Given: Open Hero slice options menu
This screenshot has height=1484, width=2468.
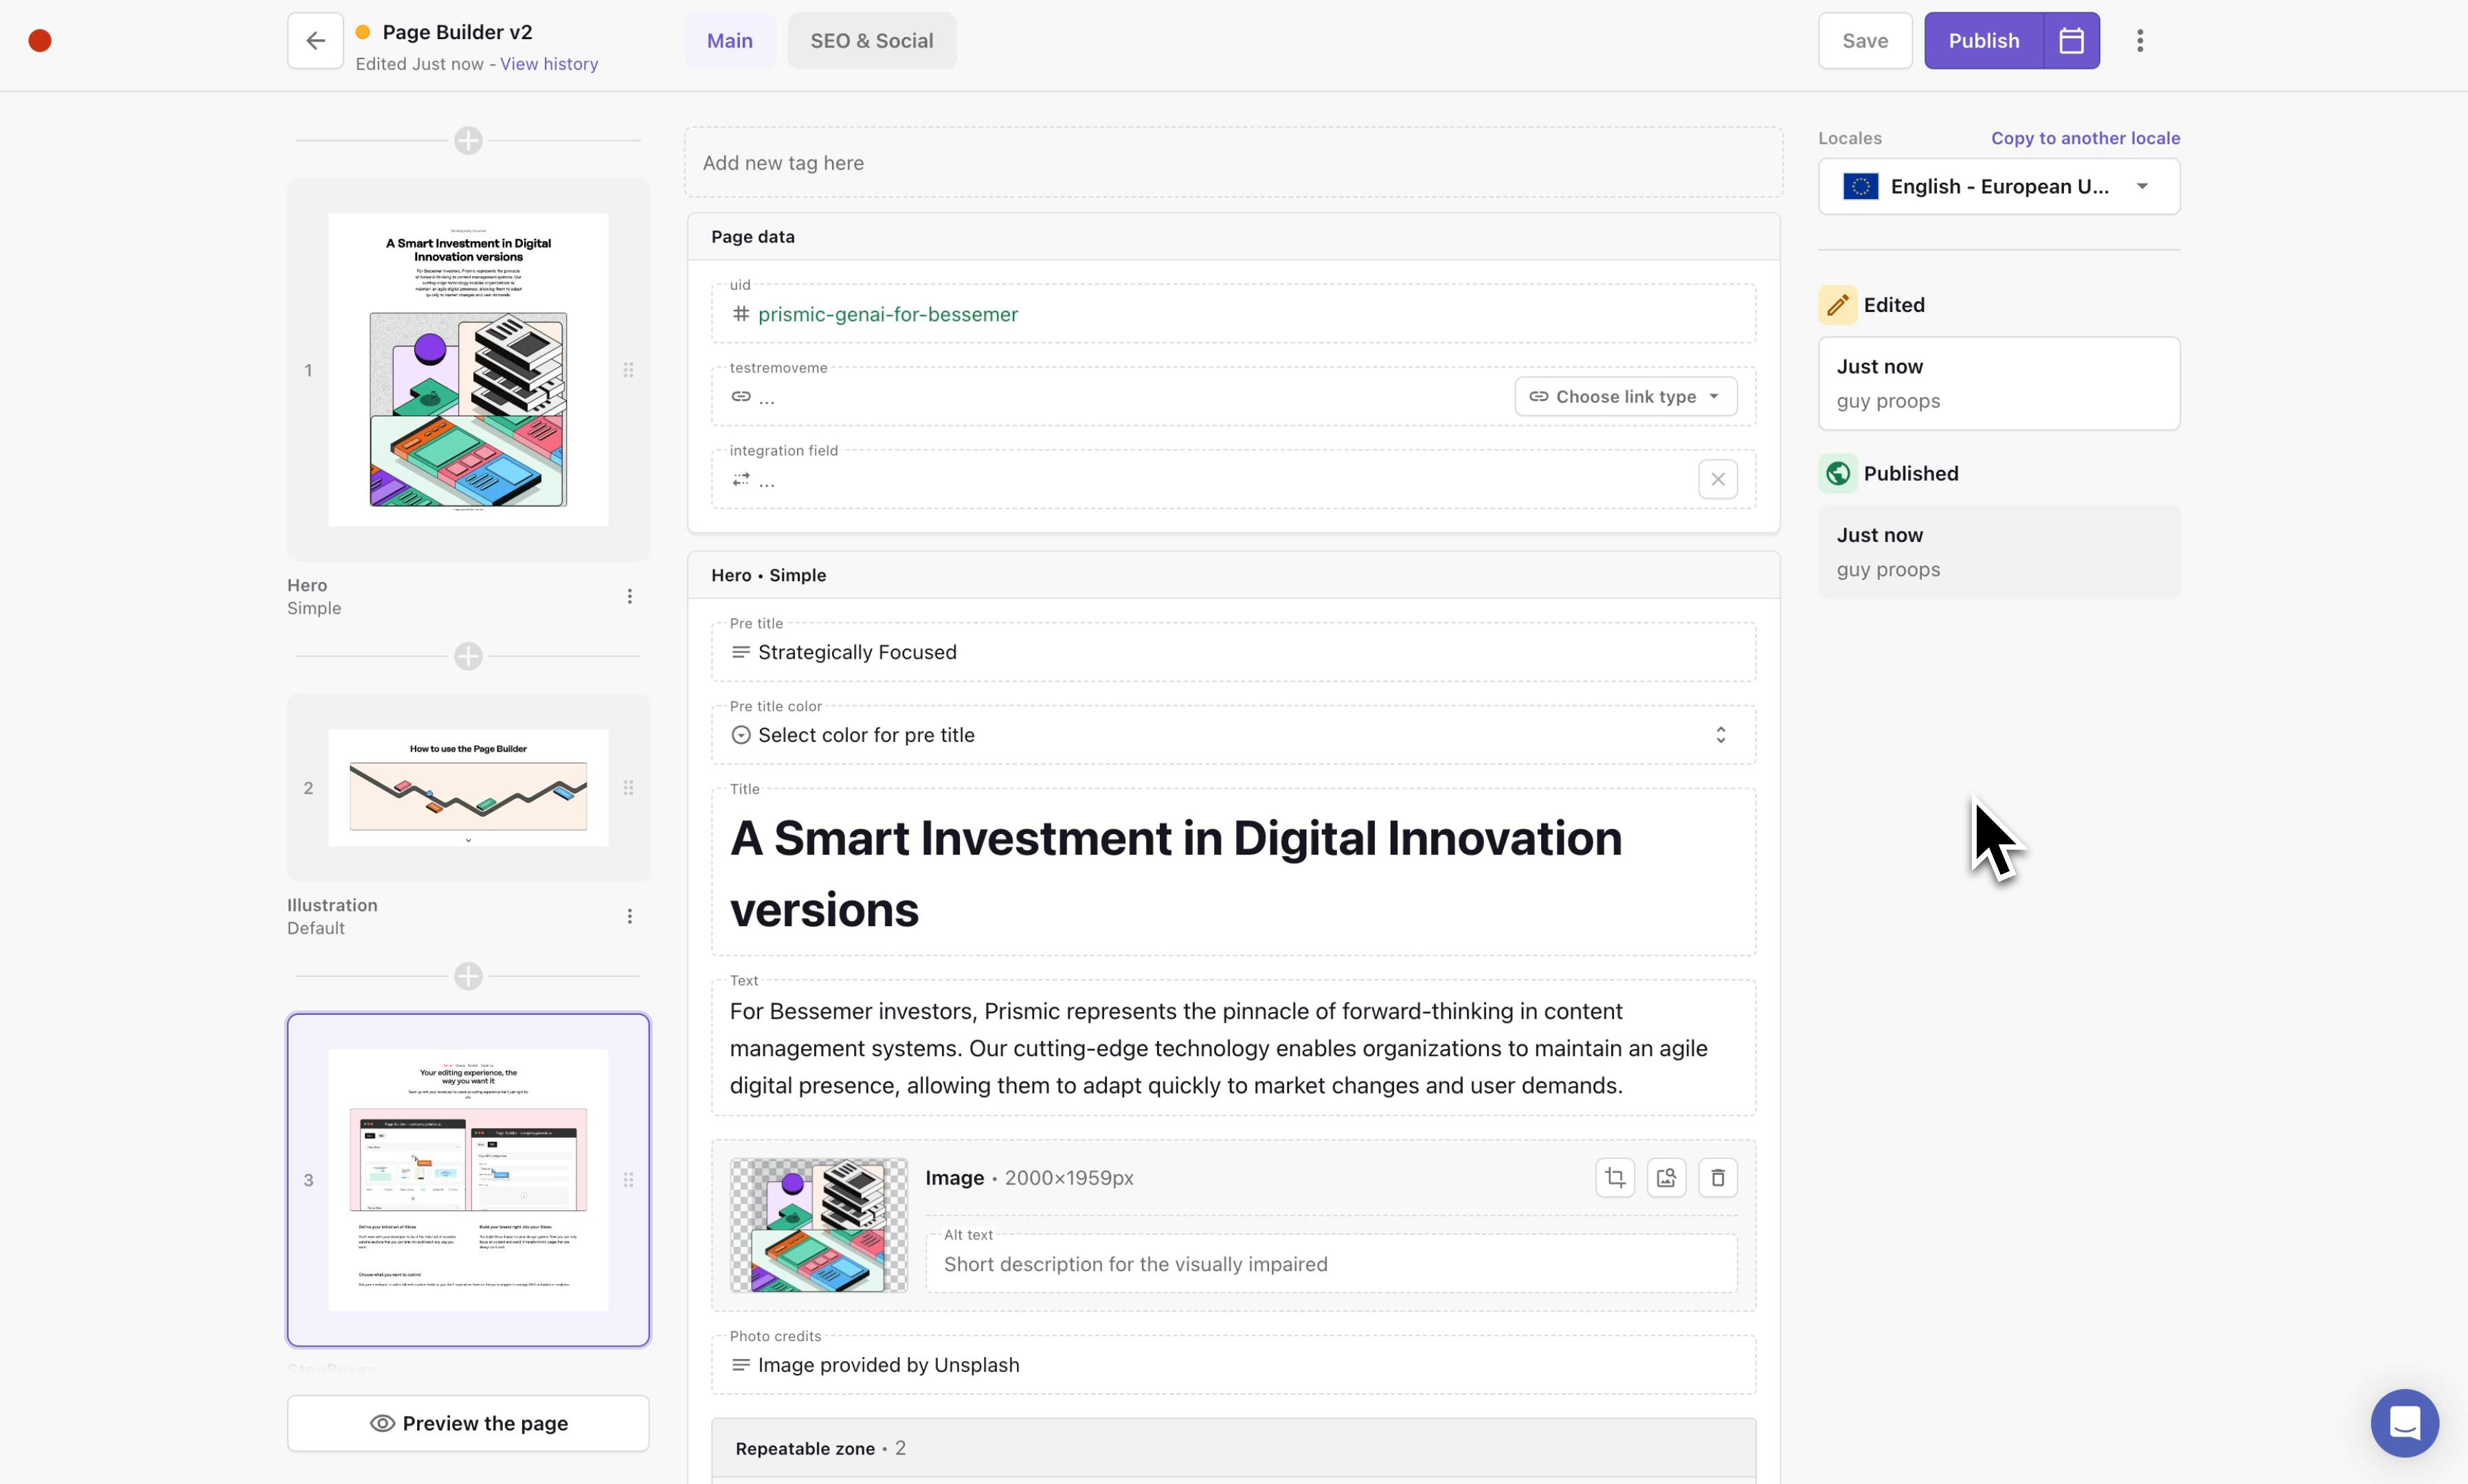Looking at the screenshot, I should [629, 597].
